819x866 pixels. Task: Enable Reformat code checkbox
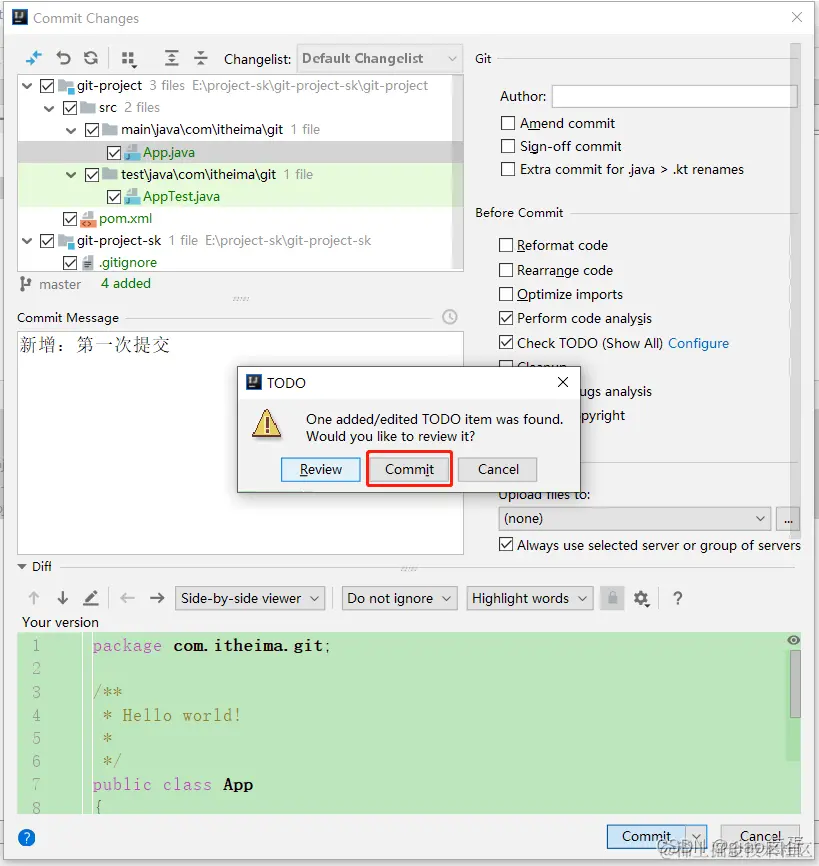506,245
